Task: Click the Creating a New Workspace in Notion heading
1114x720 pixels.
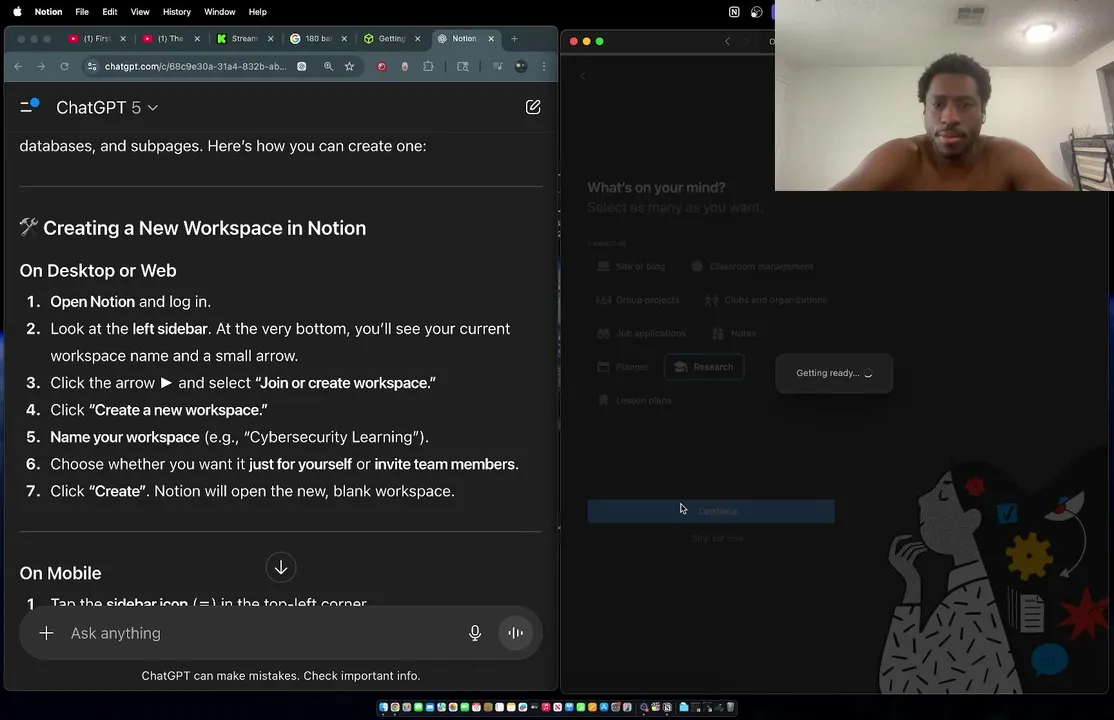Action: pyautogui.click(x=205, y=228)
